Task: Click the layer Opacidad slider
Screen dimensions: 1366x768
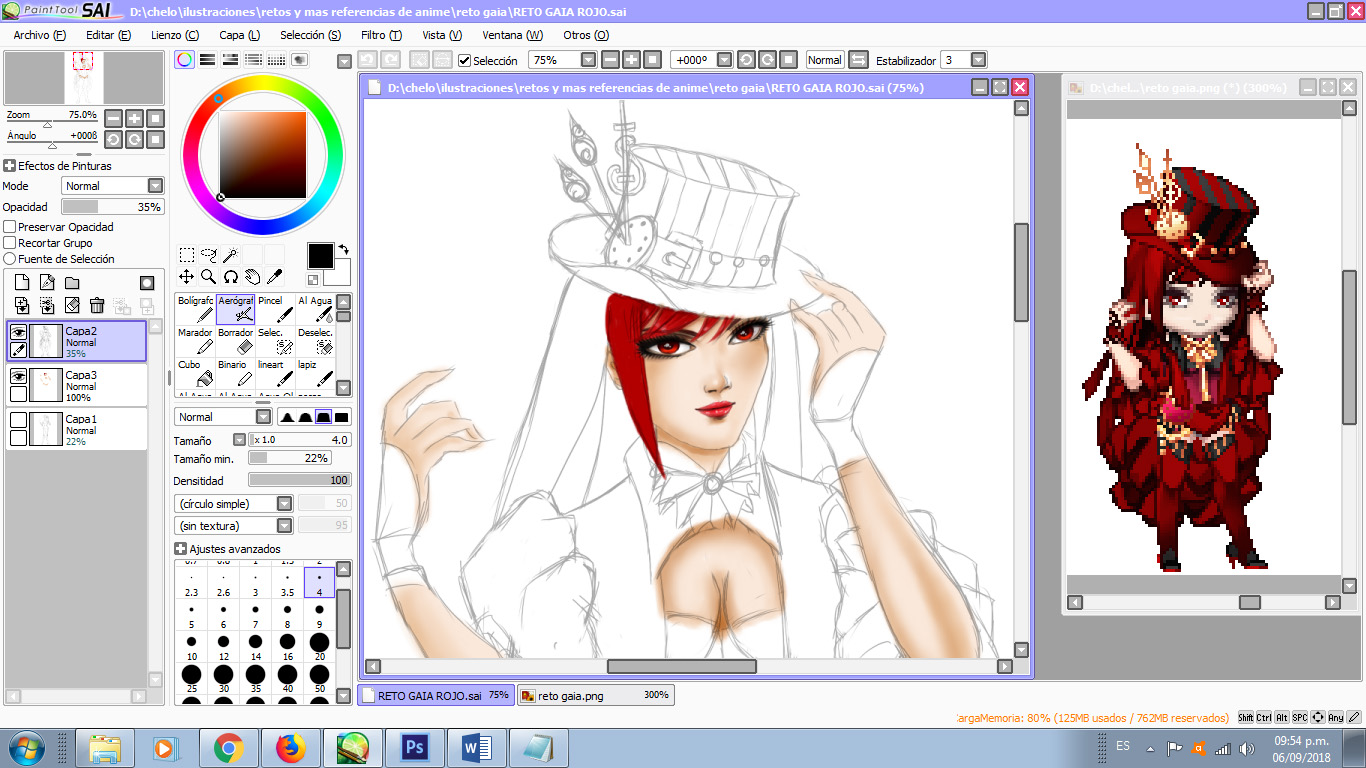Action: 112,207
